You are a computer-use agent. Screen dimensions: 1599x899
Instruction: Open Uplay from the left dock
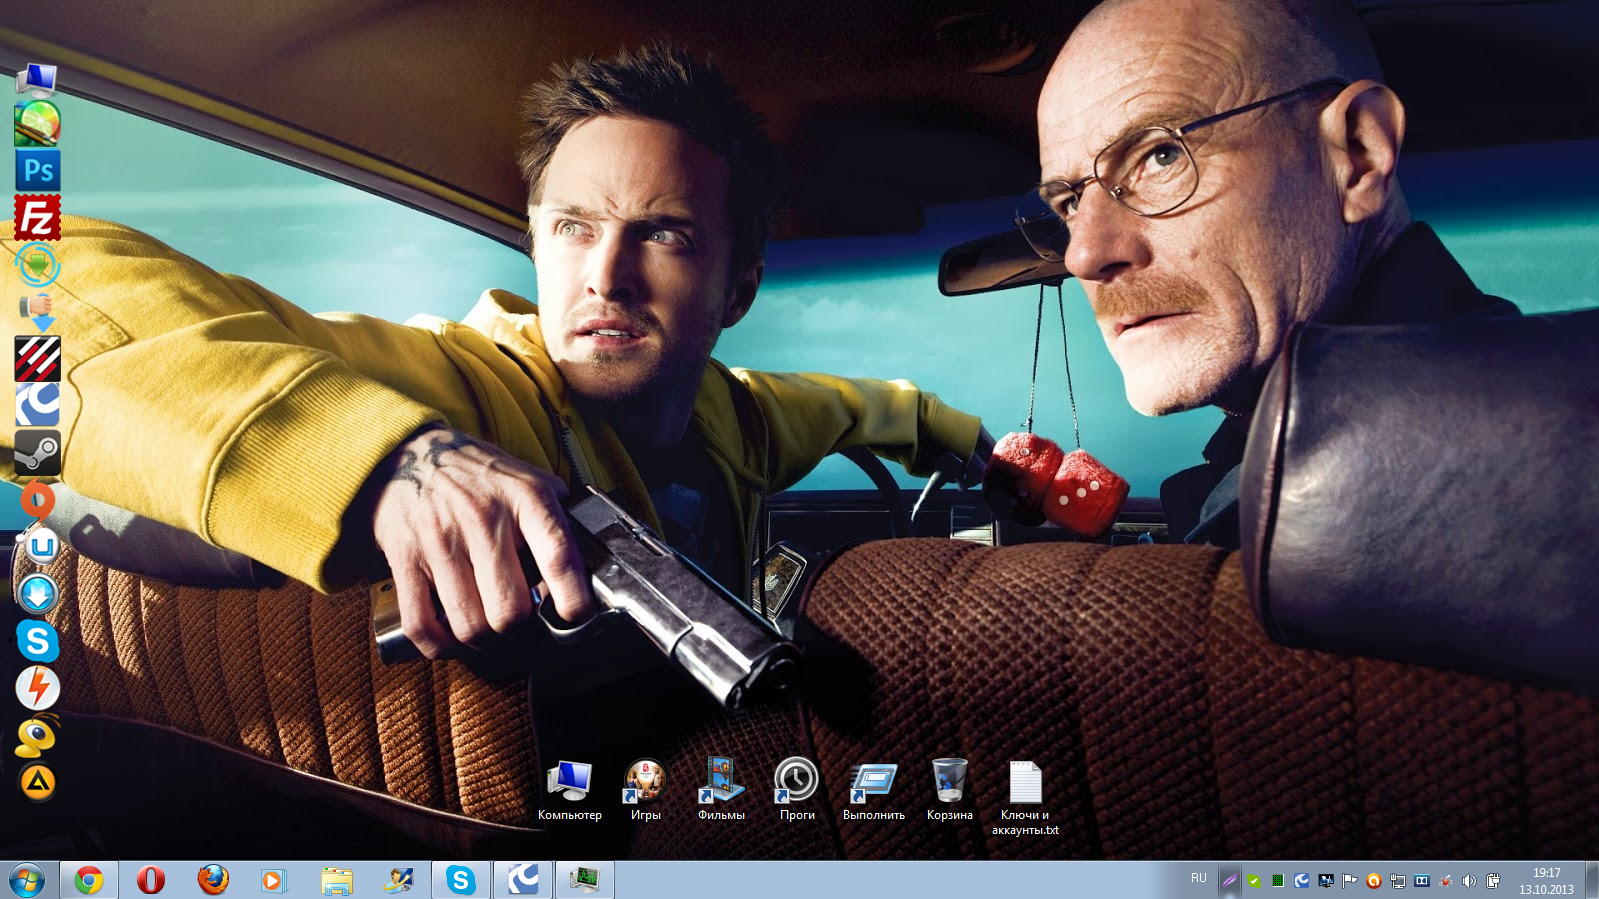pyautogui.click(x=38, y=547)
